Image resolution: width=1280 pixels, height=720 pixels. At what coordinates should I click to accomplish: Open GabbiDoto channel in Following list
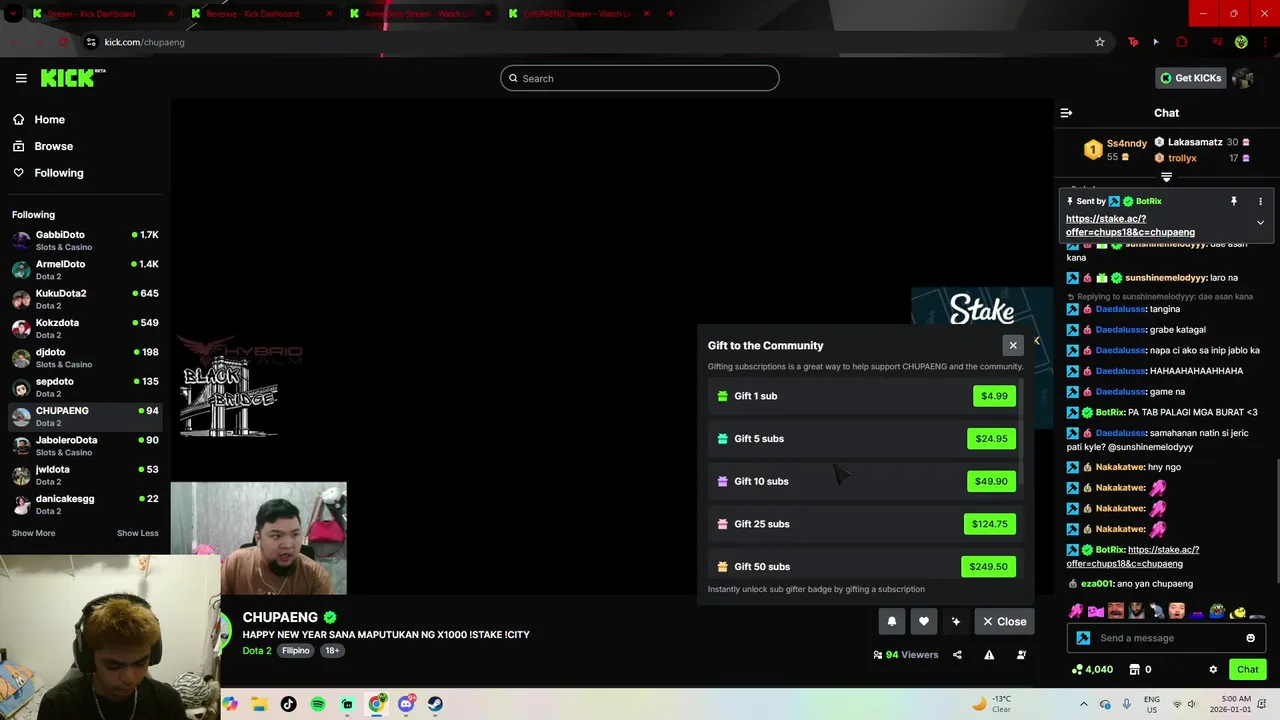pyautogui.click(x=85, y=240)
